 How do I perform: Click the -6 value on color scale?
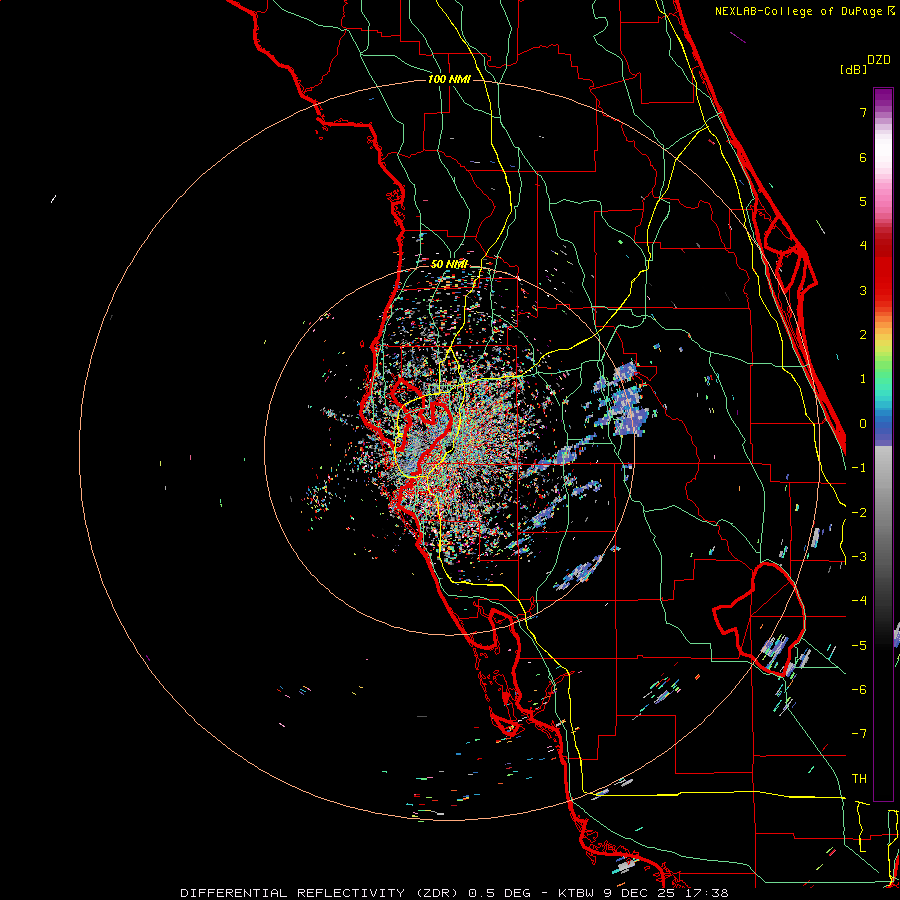click(x=859, y=690)
